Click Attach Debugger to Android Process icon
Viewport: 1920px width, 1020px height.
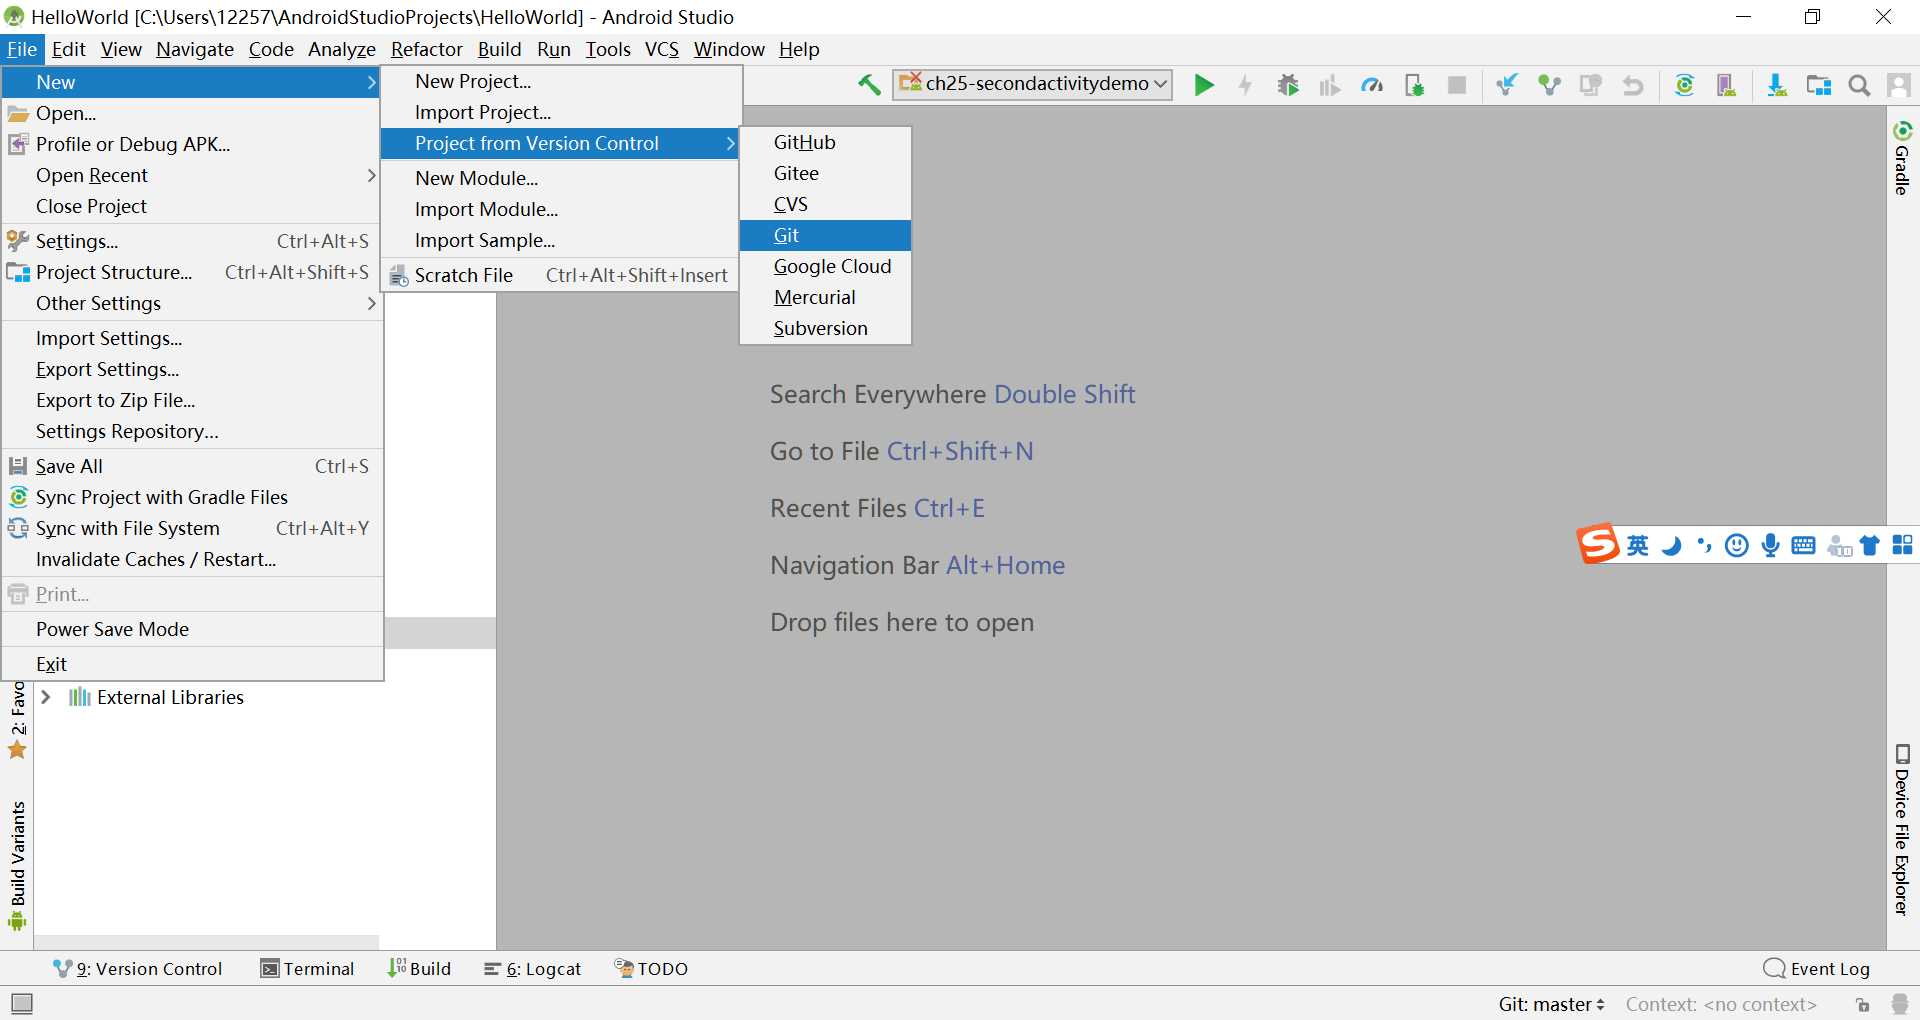[1414, 85]
